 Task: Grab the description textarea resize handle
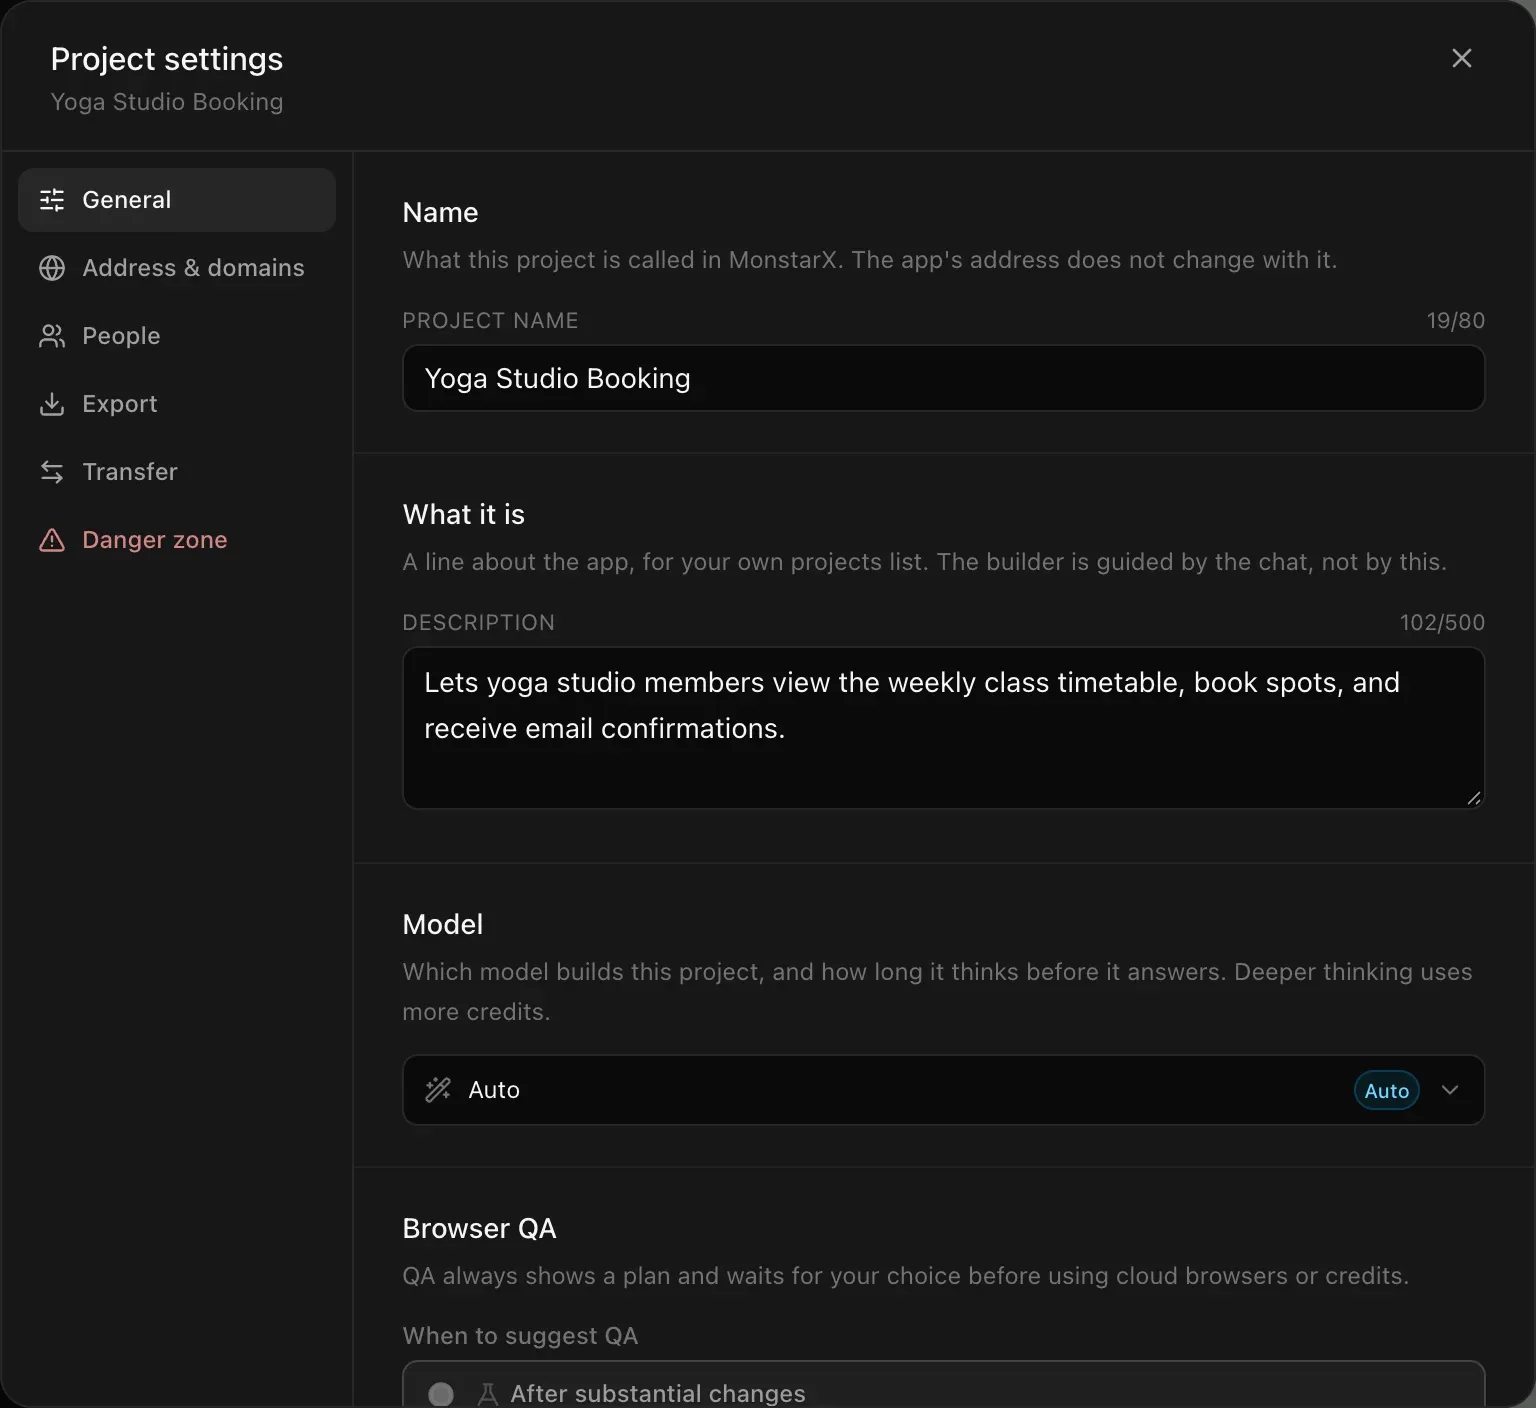coord(1474,798)
